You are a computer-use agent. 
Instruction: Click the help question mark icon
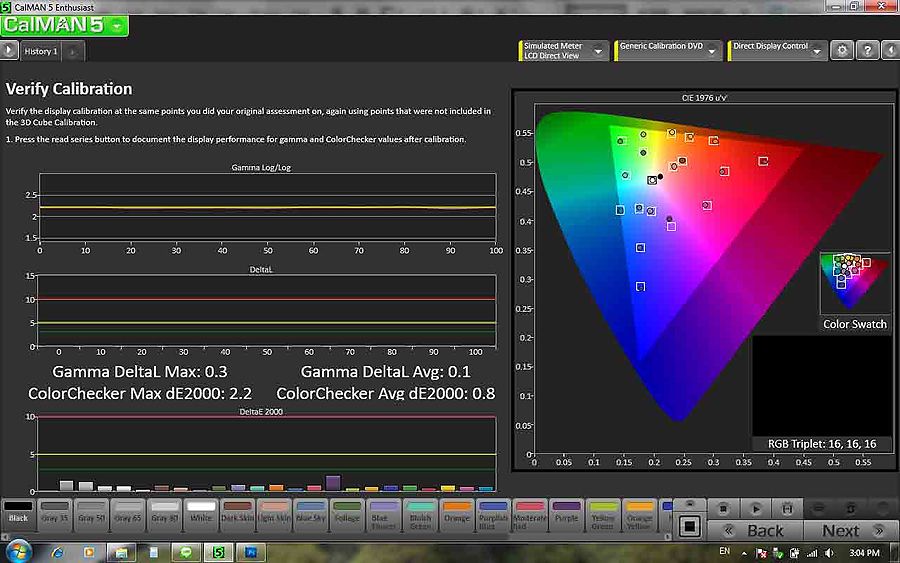click(867, 50)
